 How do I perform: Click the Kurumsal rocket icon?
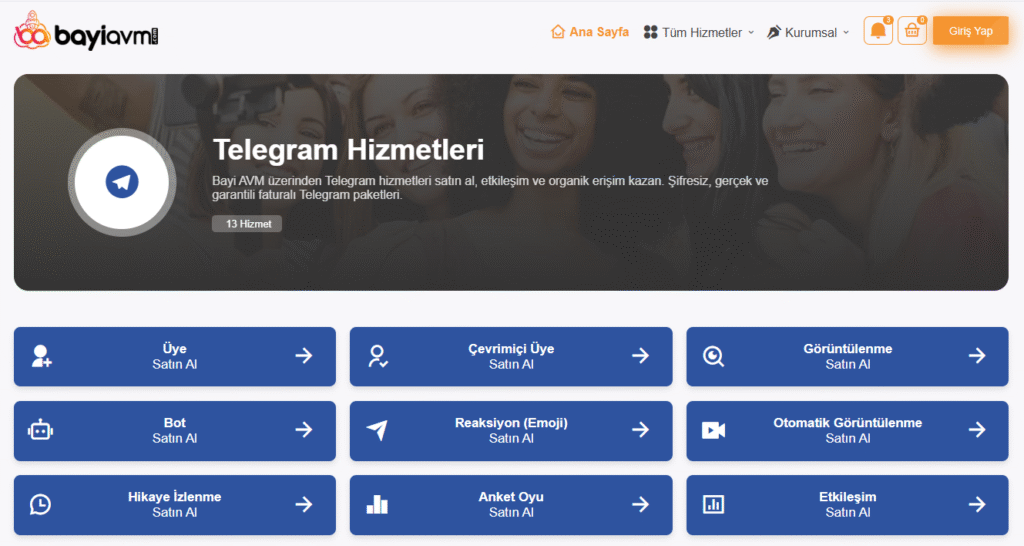pos(774,32)
